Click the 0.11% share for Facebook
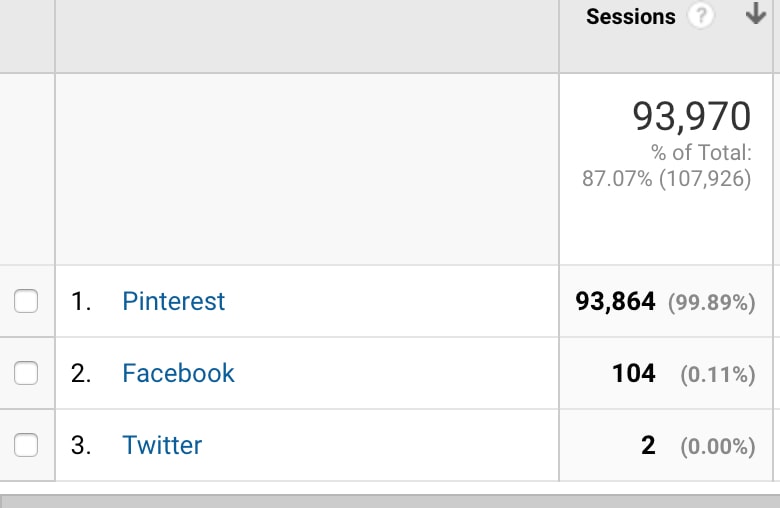780x508 pixels. [718, 375]
